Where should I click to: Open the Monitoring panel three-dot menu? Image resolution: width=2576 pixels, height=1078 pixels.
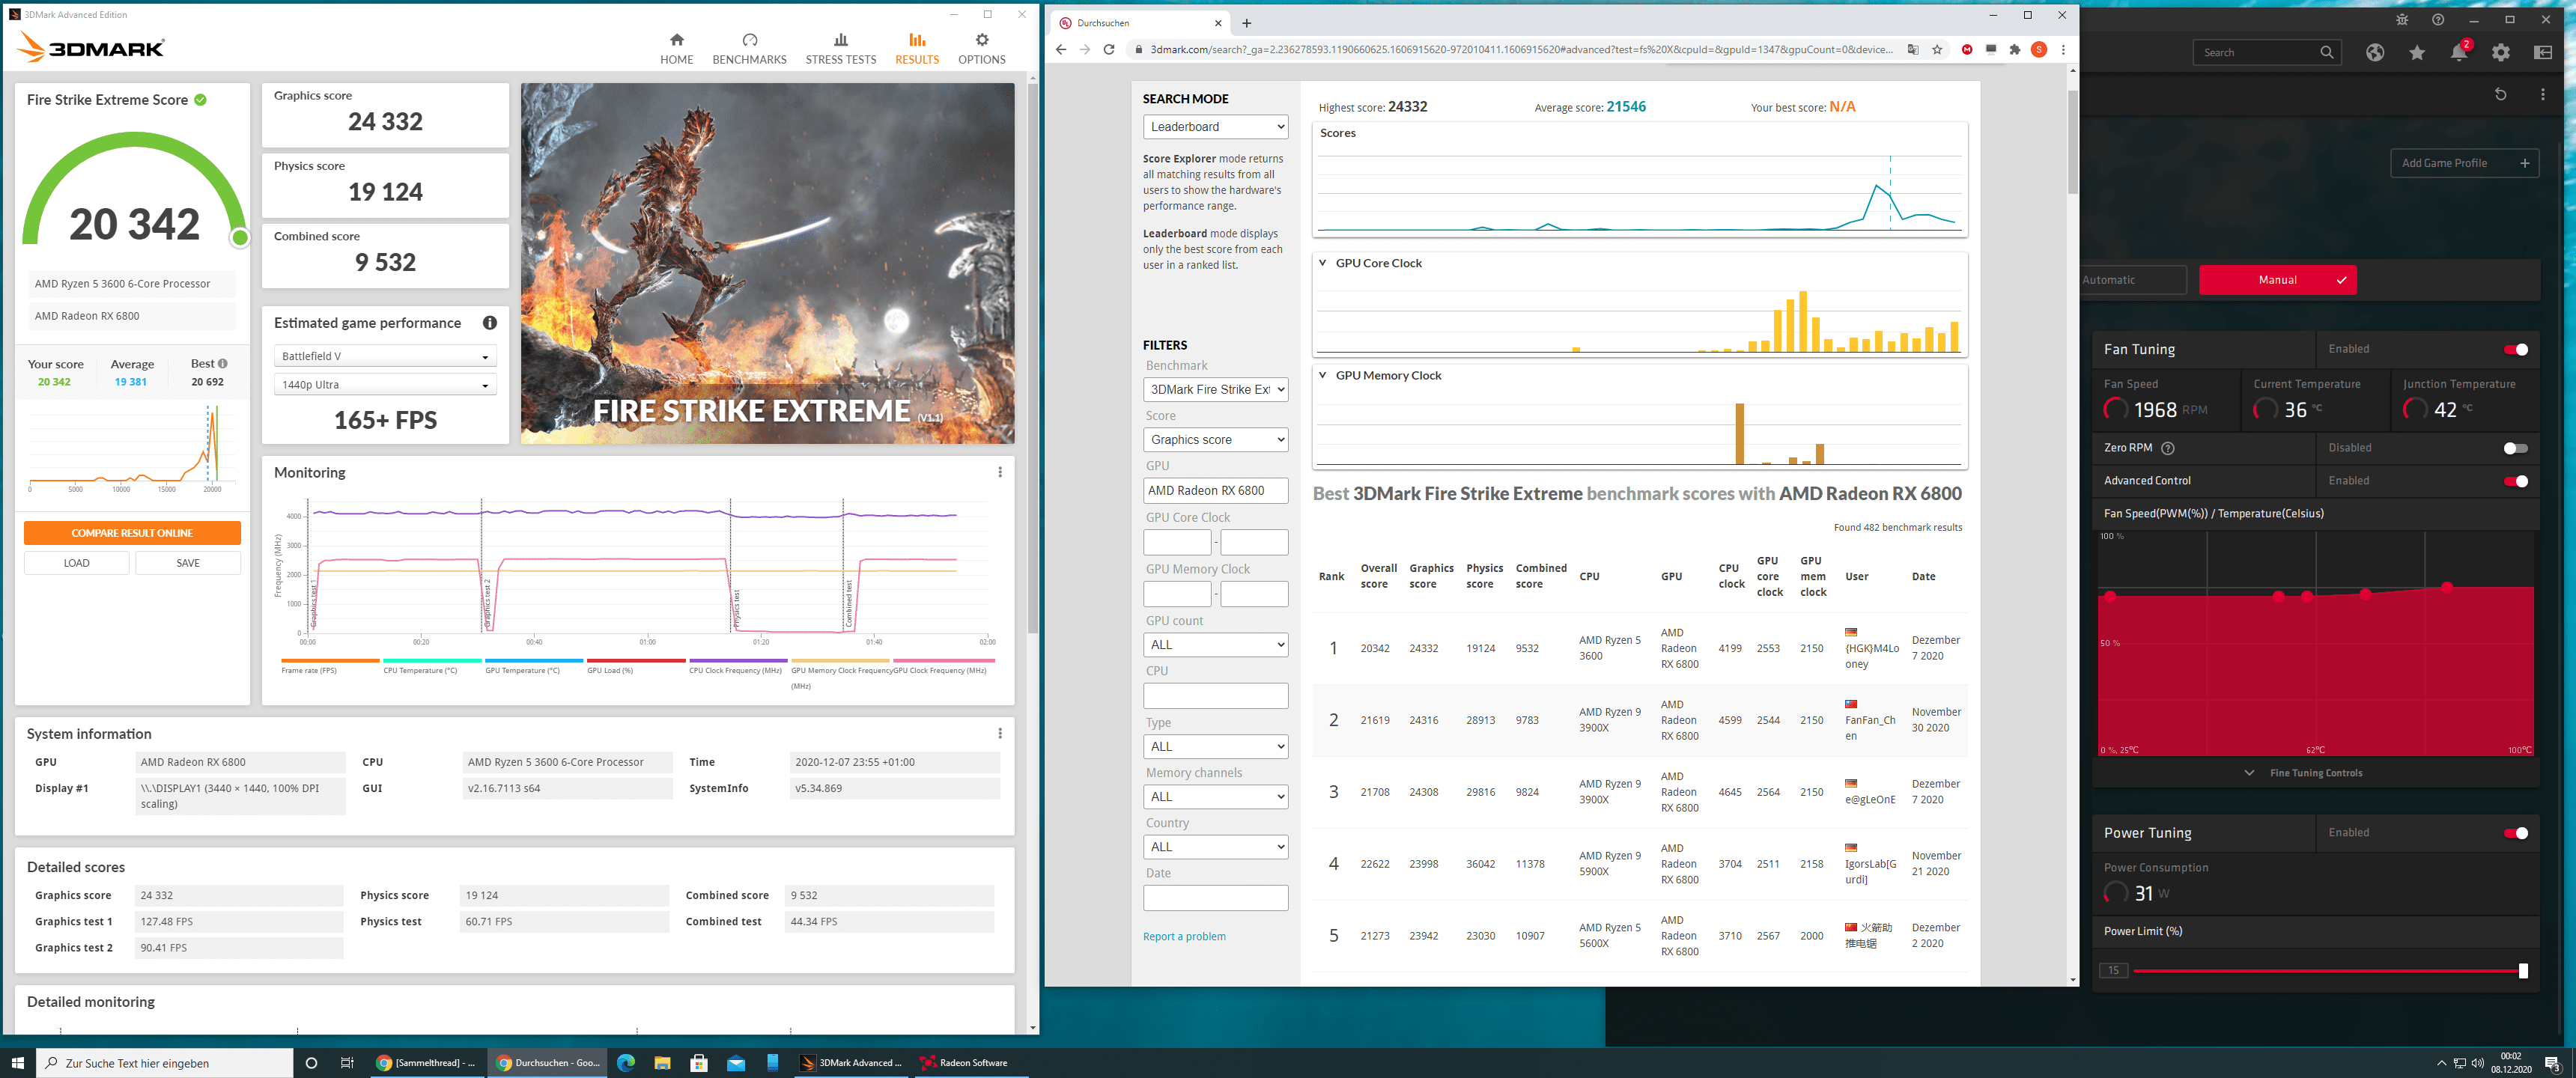[999, 472]
